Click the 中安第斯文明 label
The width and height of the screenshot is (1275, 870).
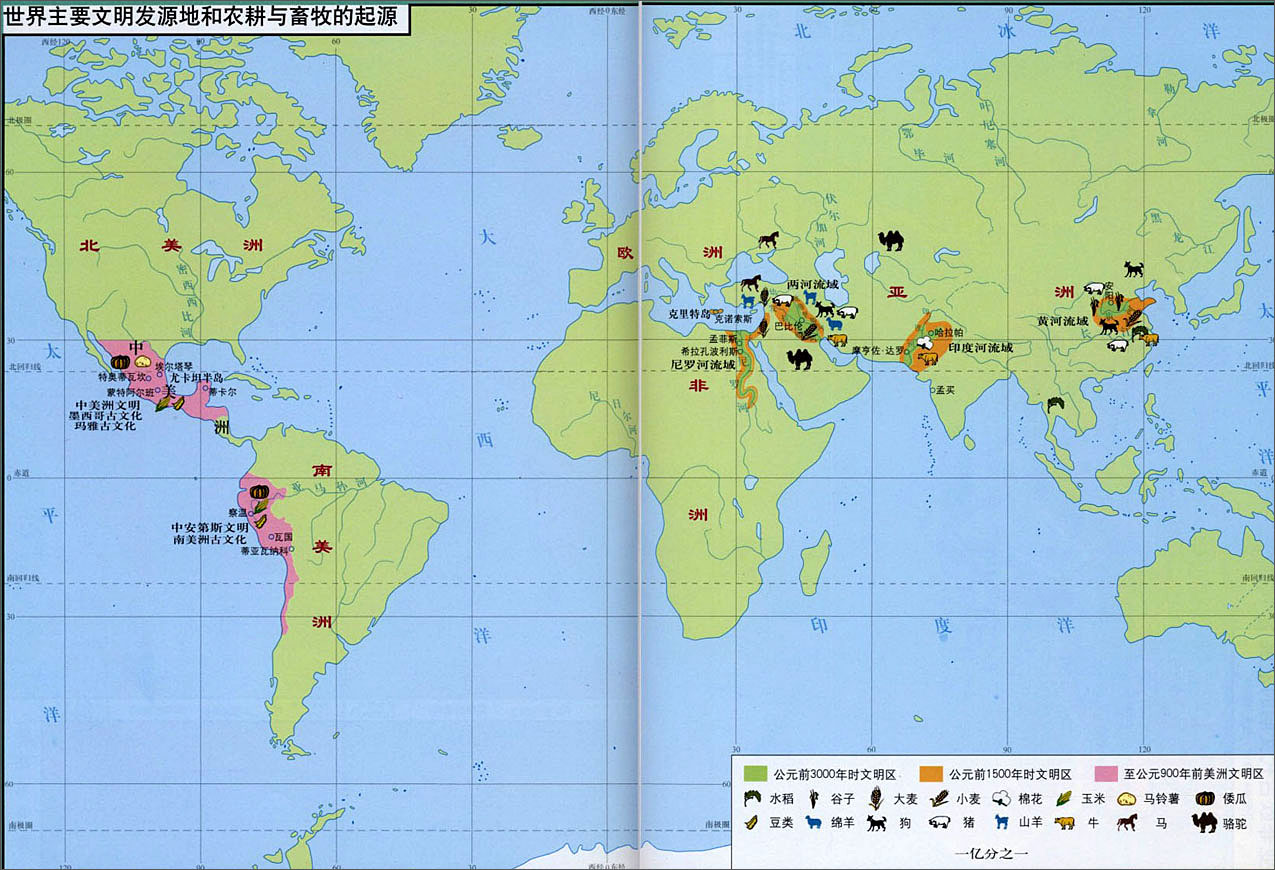pyautogui.click(x=209, y=527)
